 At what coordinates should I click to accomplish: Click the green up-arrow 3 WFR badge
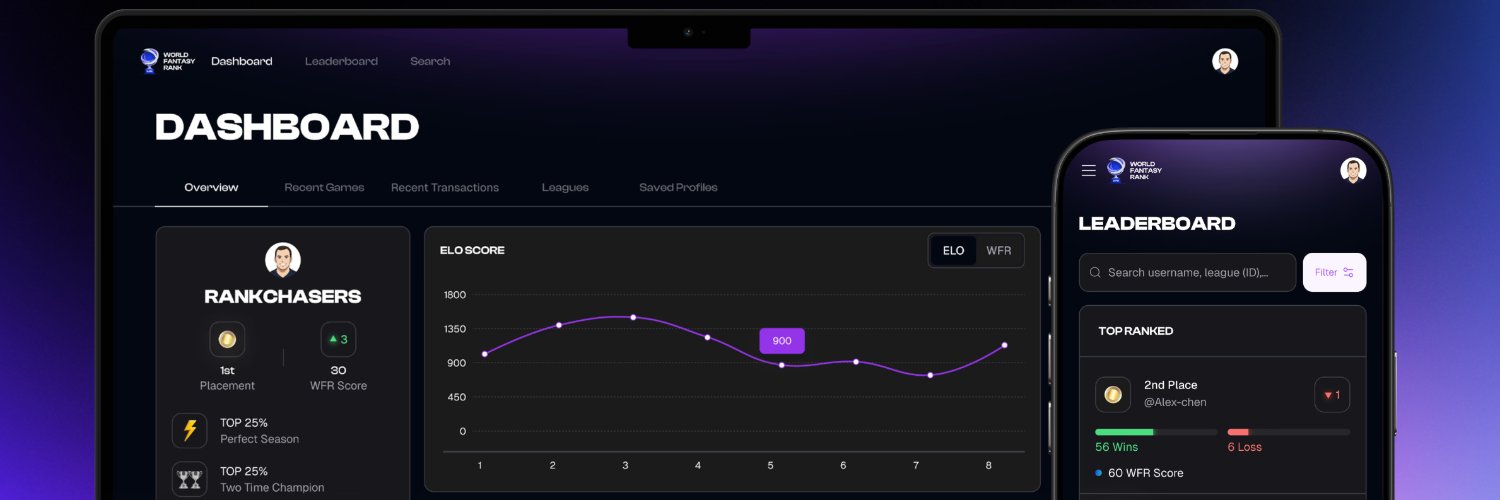tap(338, 339)
